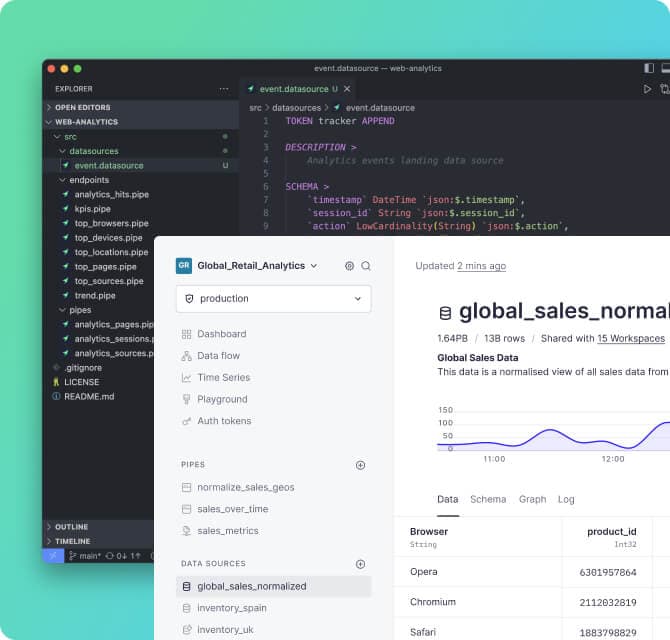The height and width of the screenshot is (640, 670).
Task: Open the '15 Workspaces' shared link
Action: (631, 338)
